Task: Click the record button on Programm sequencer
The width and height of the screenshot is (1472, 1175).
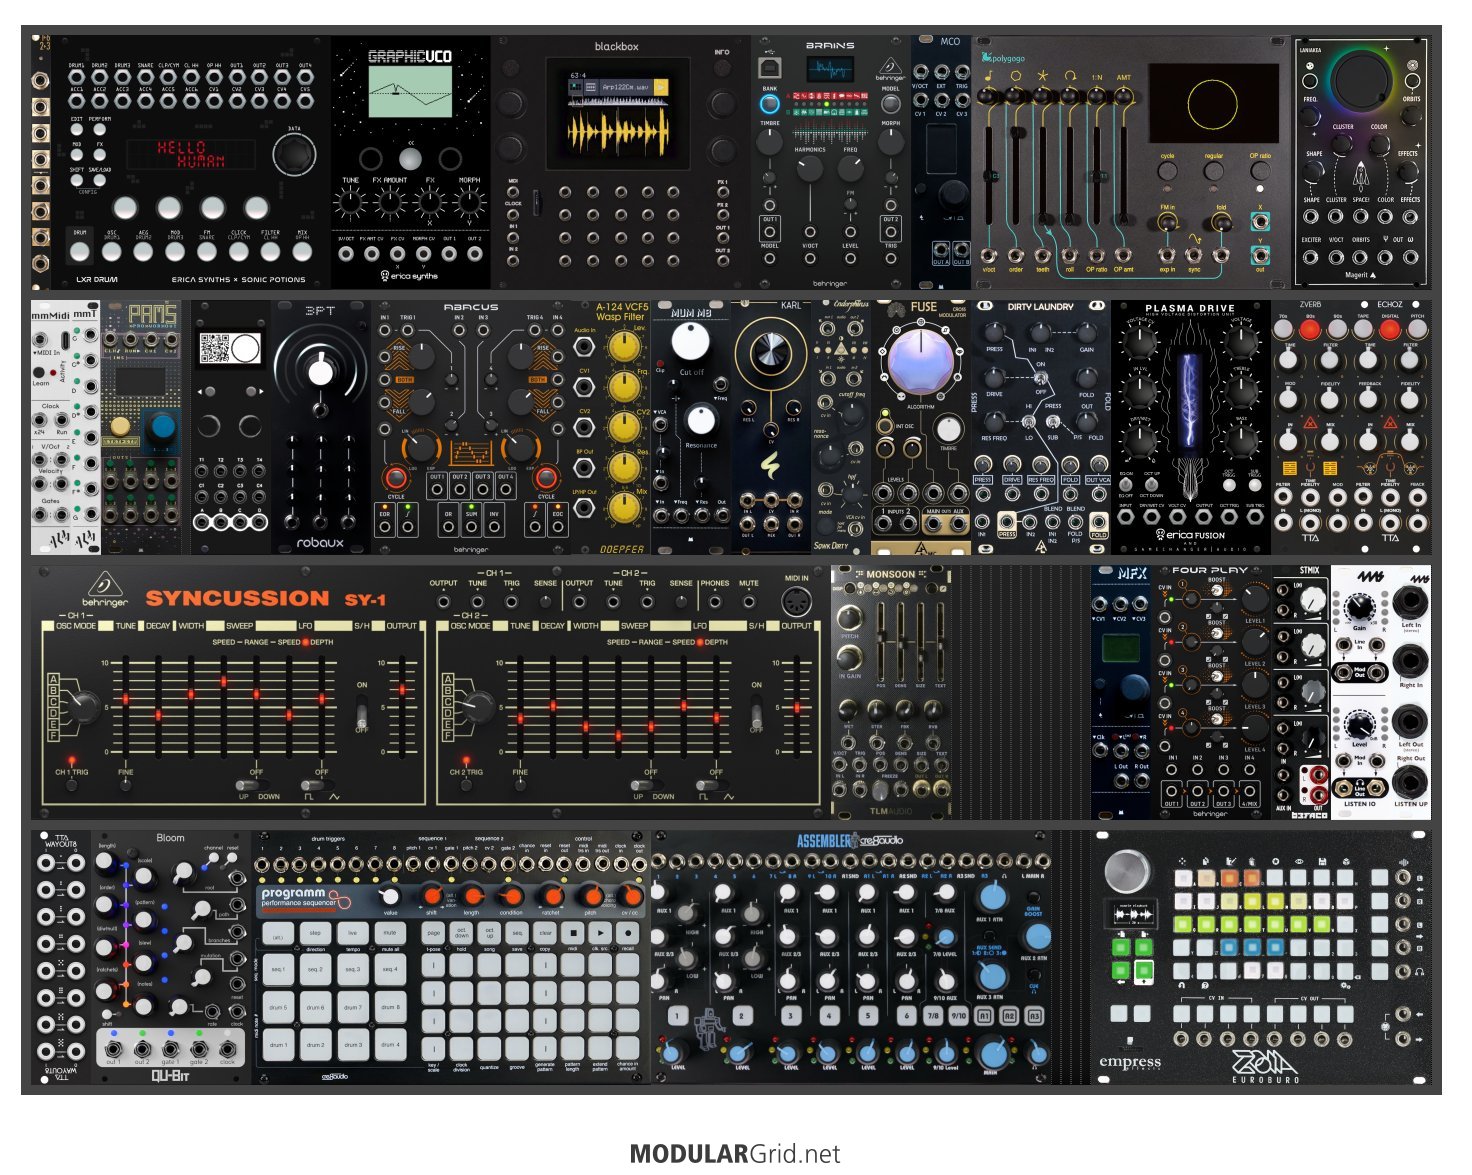Action: pos(627,933)
